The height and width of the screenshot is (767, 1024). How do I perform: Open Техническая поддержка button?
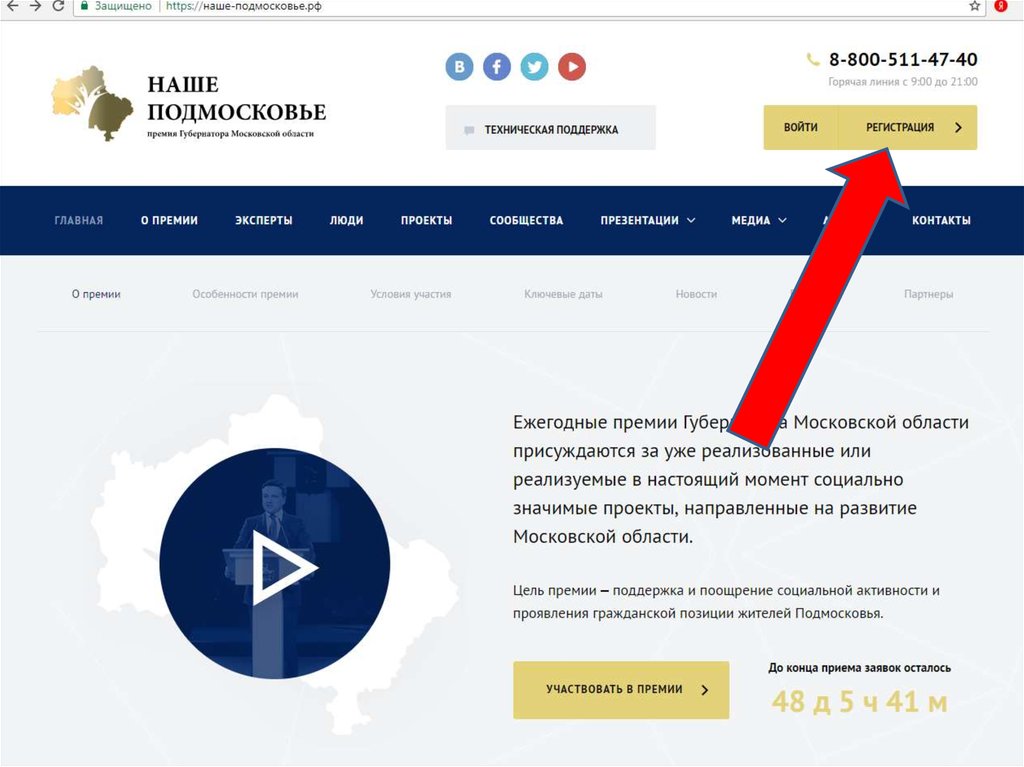[551, 128]
